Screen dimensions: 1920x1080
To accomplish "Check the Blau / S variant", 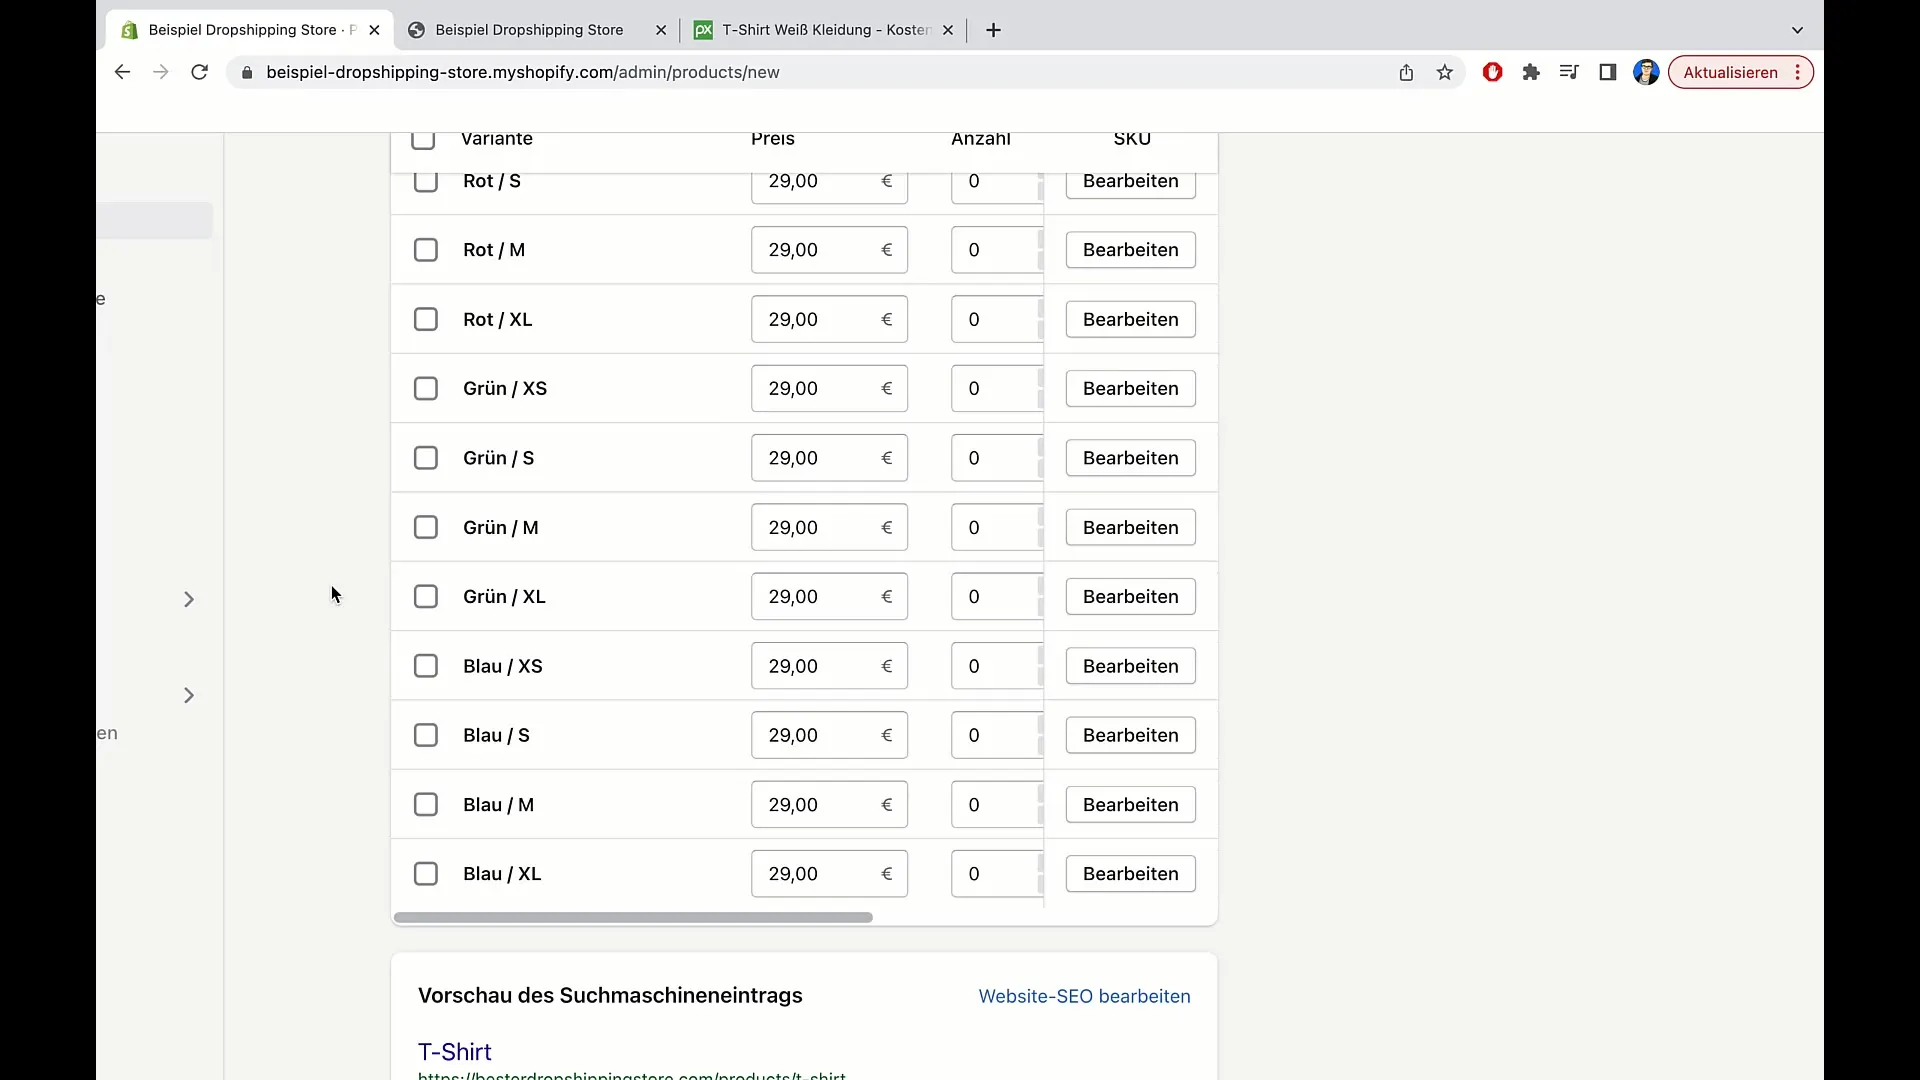I will point(426,735).
